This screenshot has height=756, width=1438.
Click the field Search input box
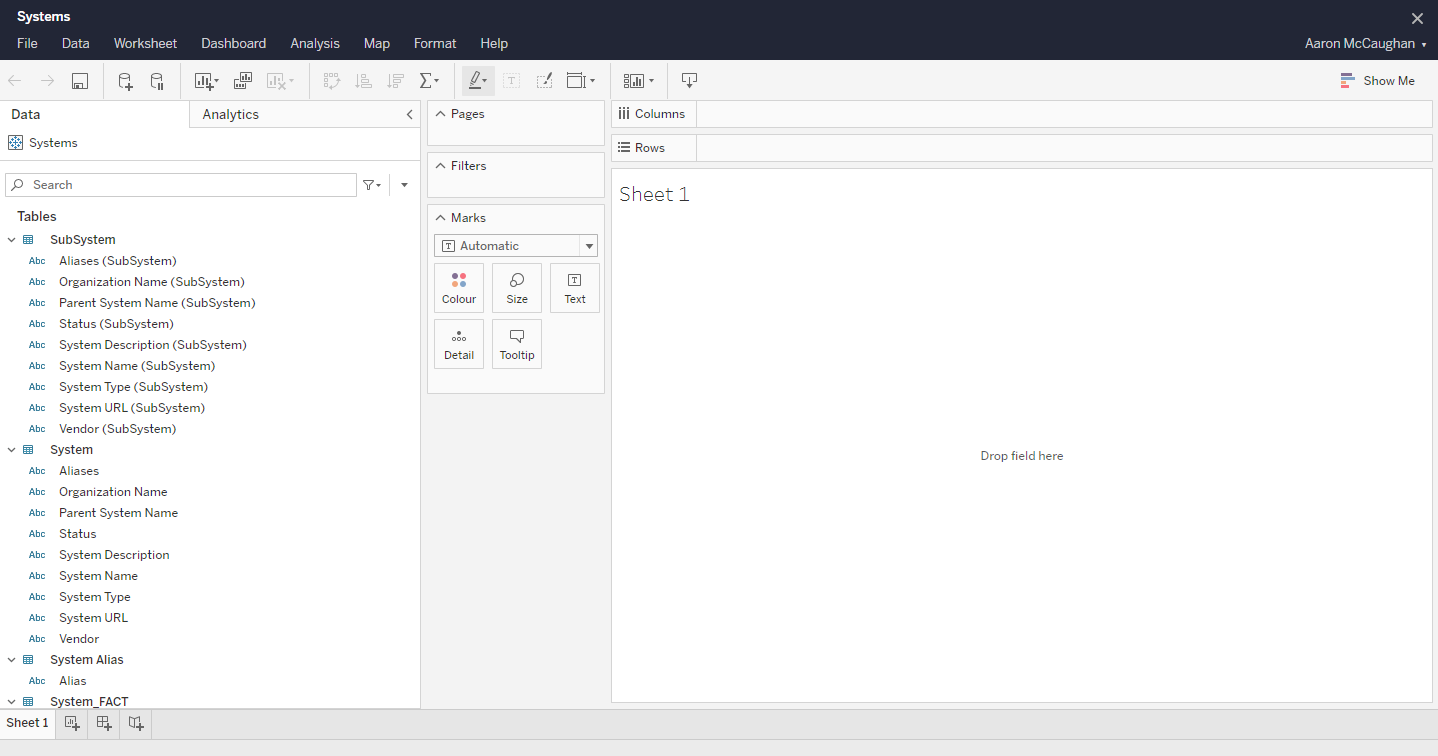[x=190, y=185]
